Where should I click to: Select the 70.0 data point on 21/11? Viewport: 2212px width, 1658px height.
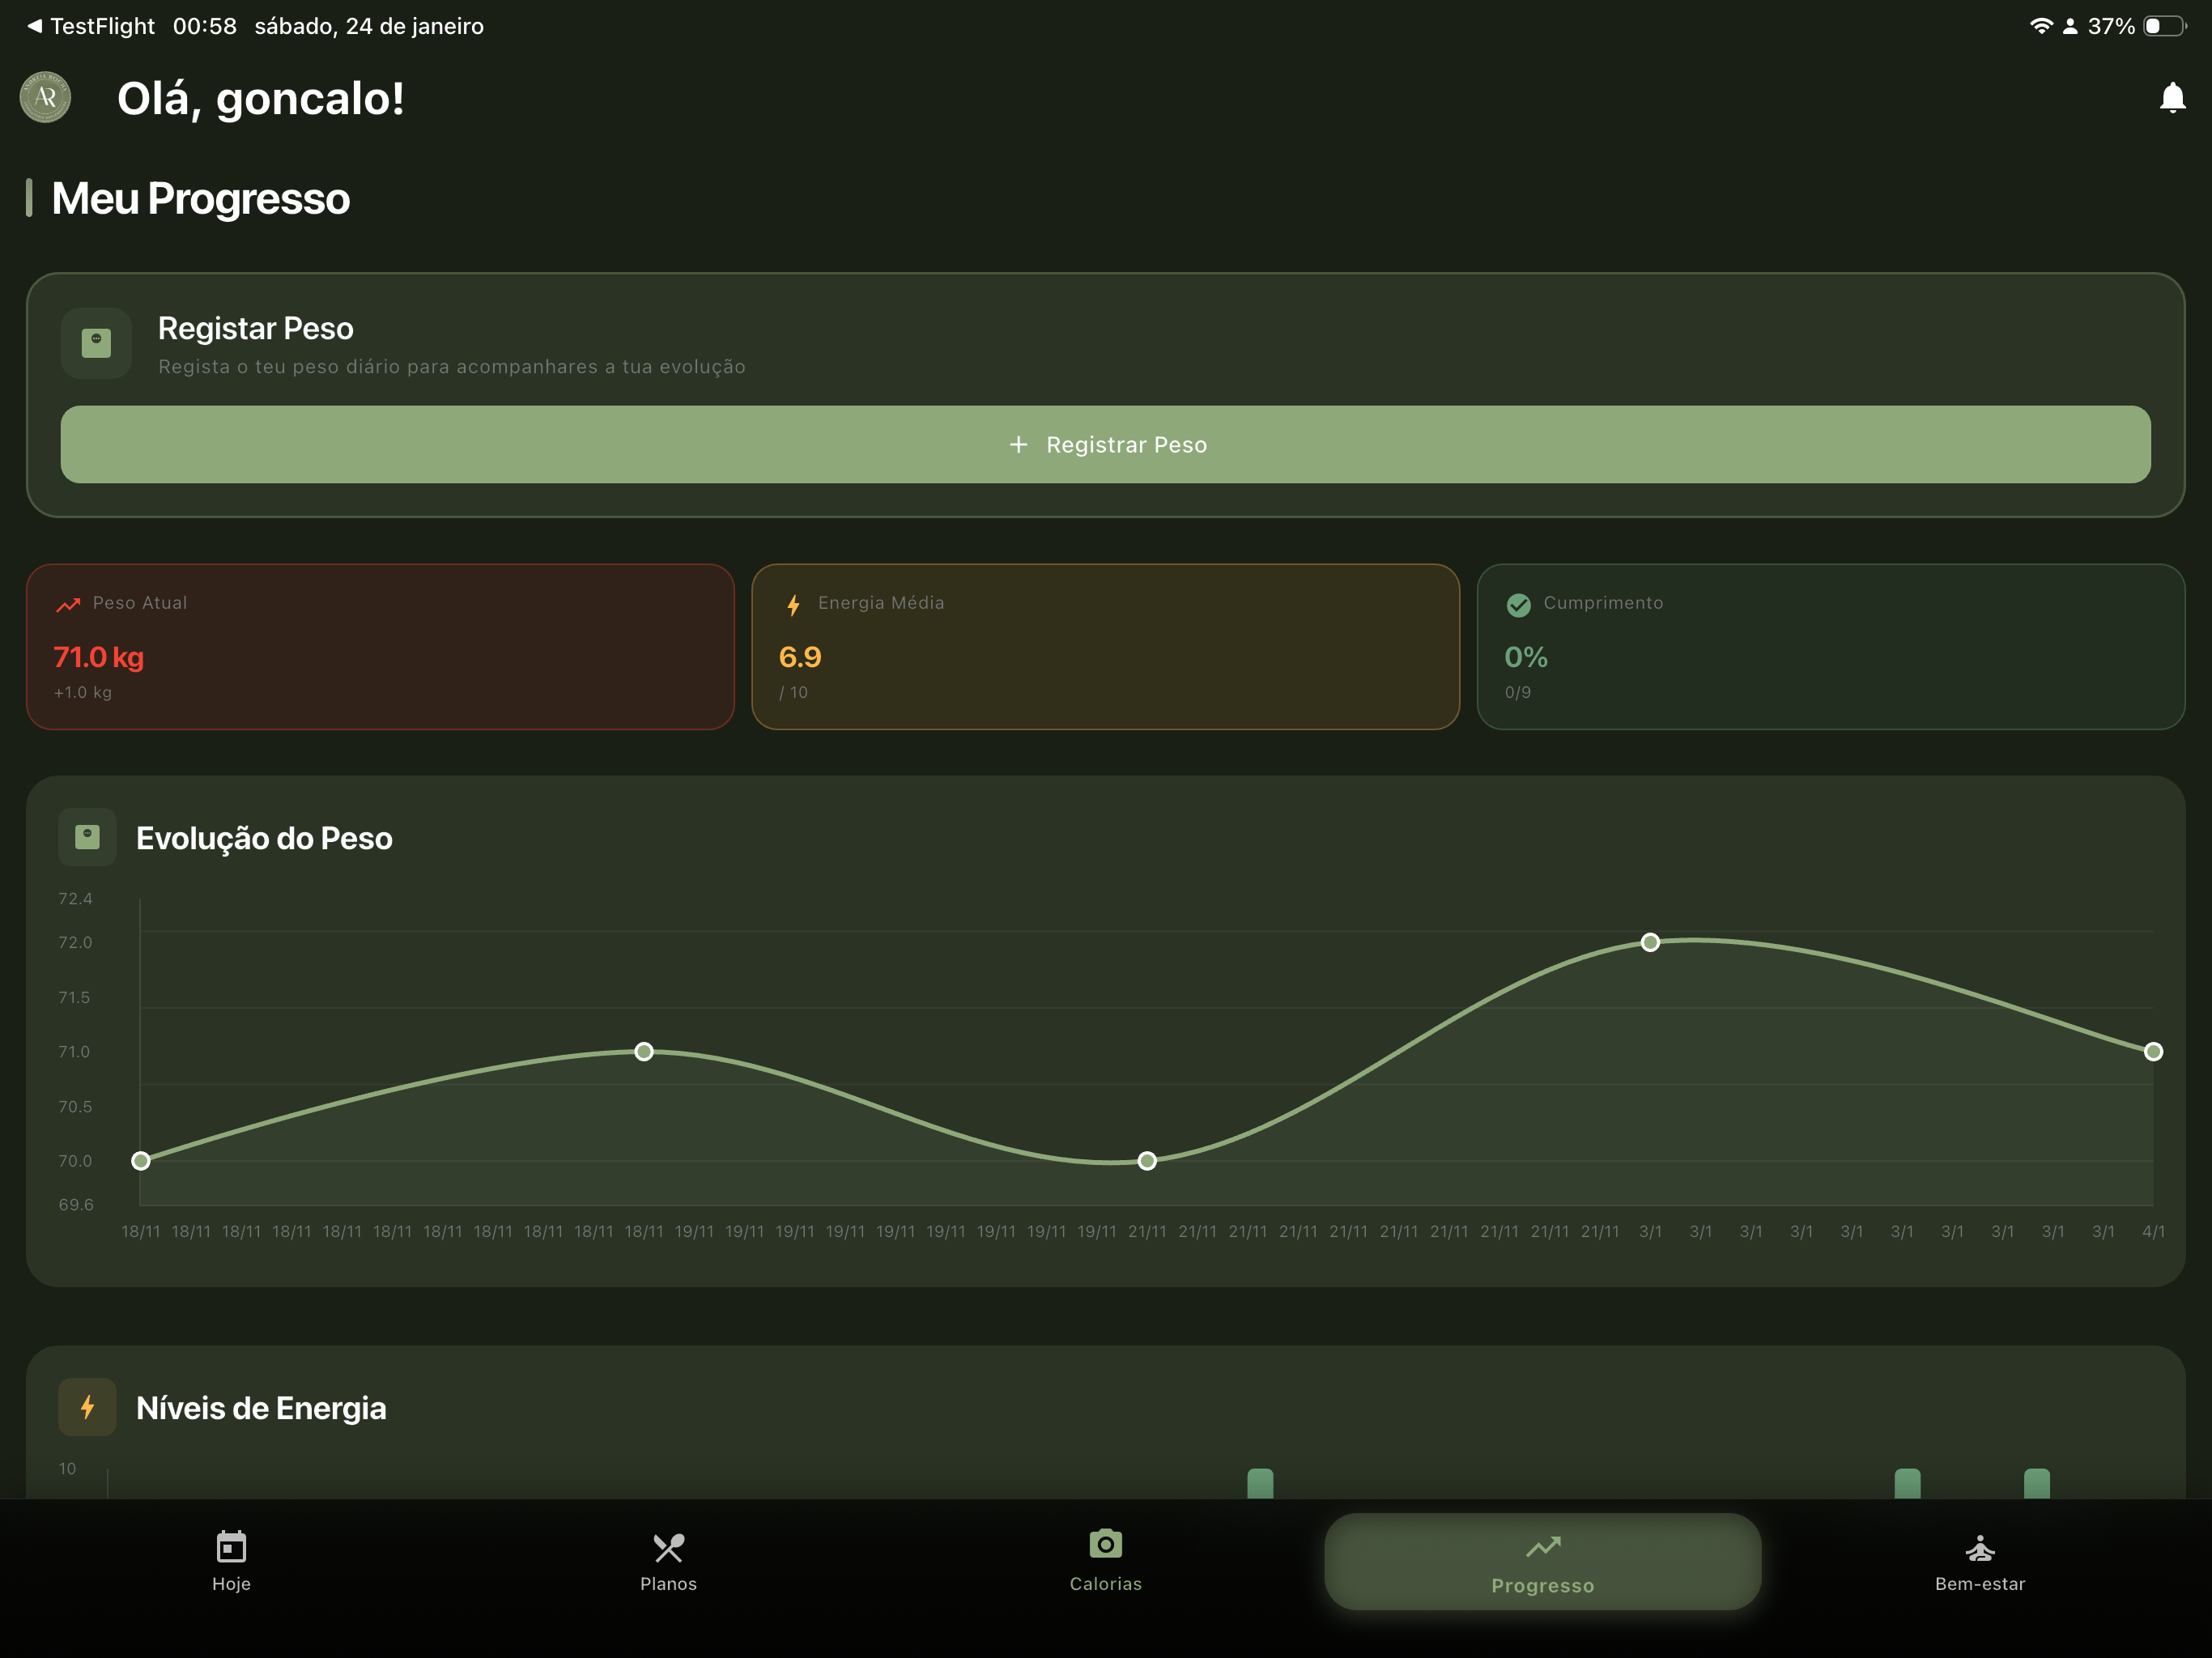[1147, 1160]
